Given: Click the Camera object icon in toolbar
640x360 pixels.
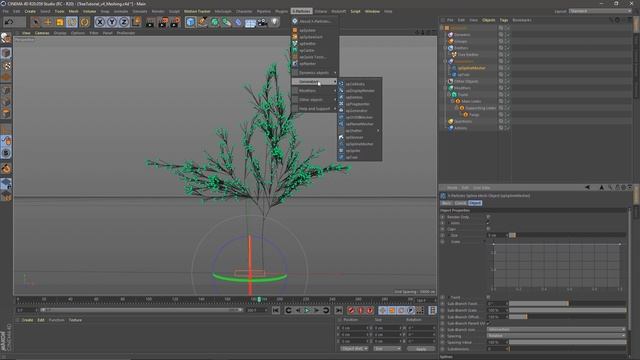Looking at the screenshot, I should [x=262, y=22].
